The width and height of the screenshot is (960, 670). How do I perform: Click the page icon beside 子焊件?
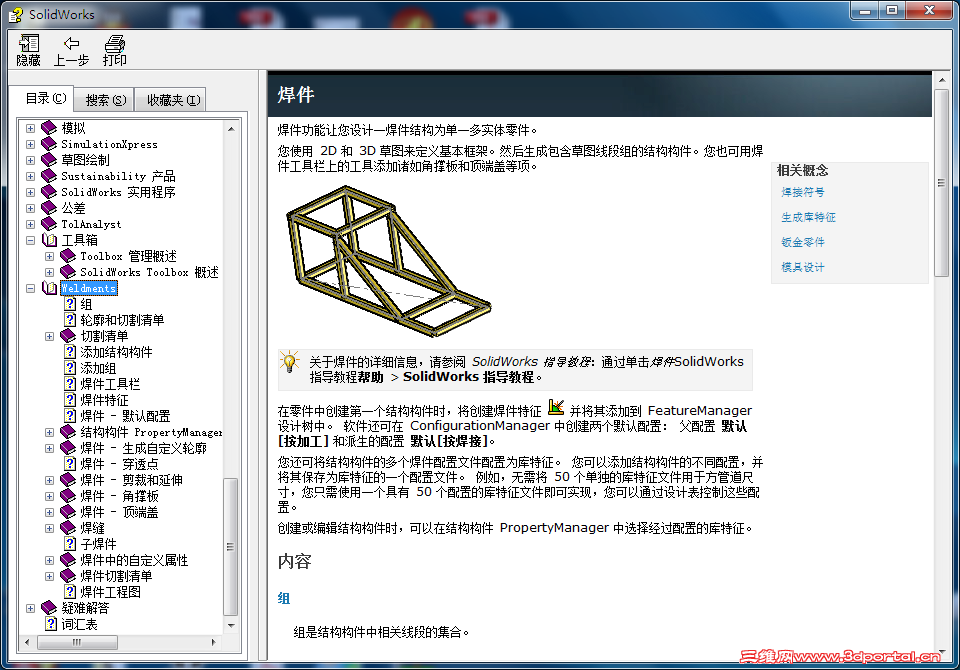click(70, 544)
